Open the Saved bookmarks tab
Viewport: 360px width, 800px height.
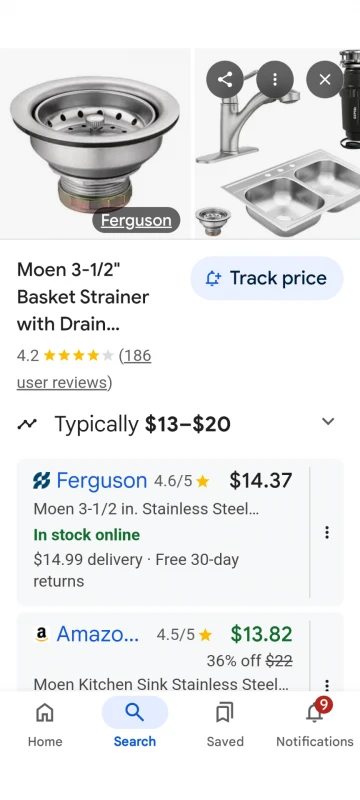point(225,723)
